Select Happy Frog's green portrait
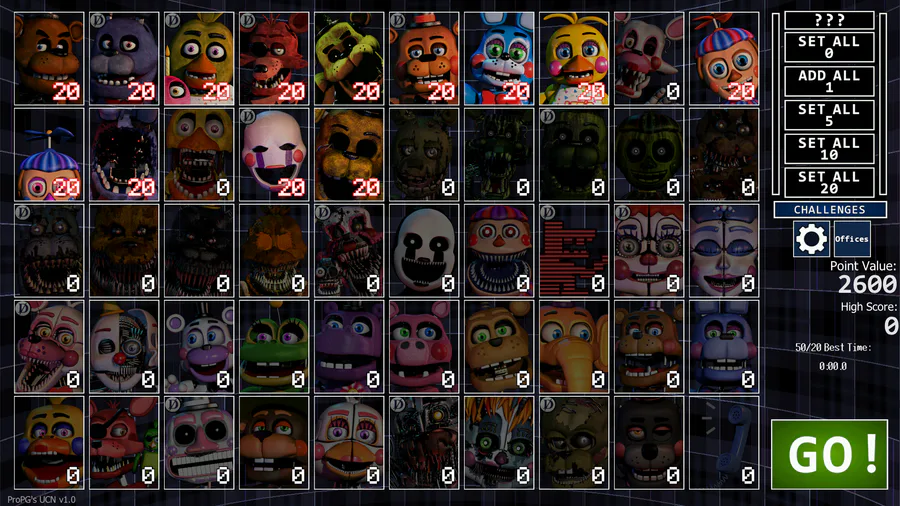This screenshot has width=900, height=506. click(274, 347)
